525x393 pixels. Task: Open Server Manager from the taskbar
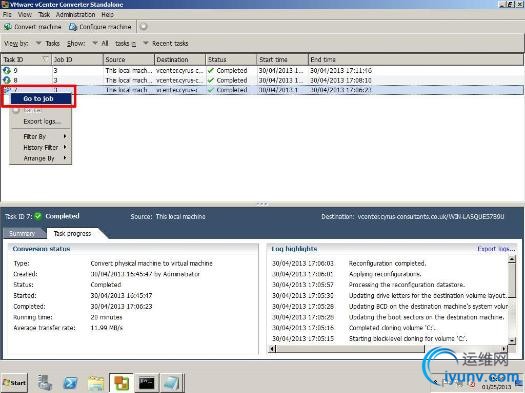[45, 383]
